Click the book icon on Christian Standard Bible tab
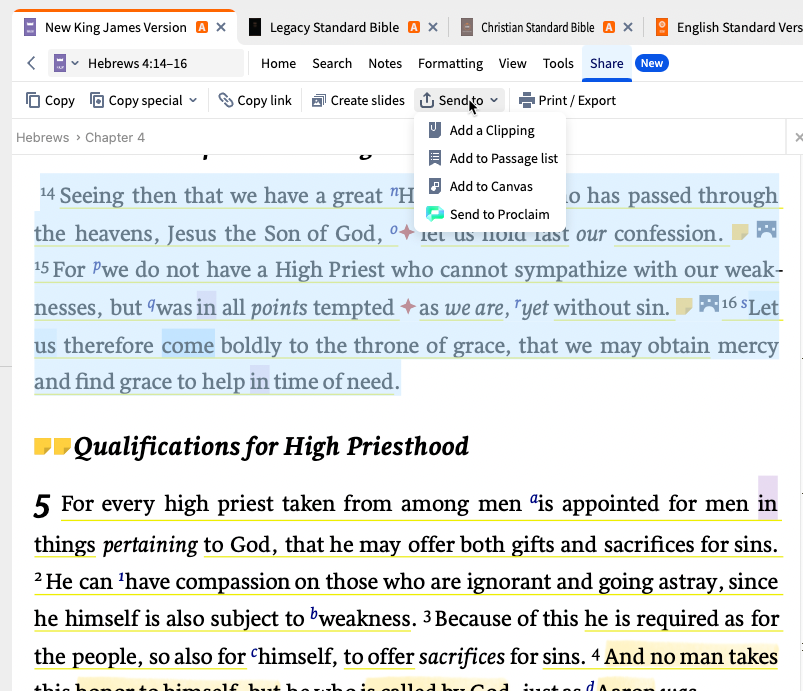 tap(467, 27)
